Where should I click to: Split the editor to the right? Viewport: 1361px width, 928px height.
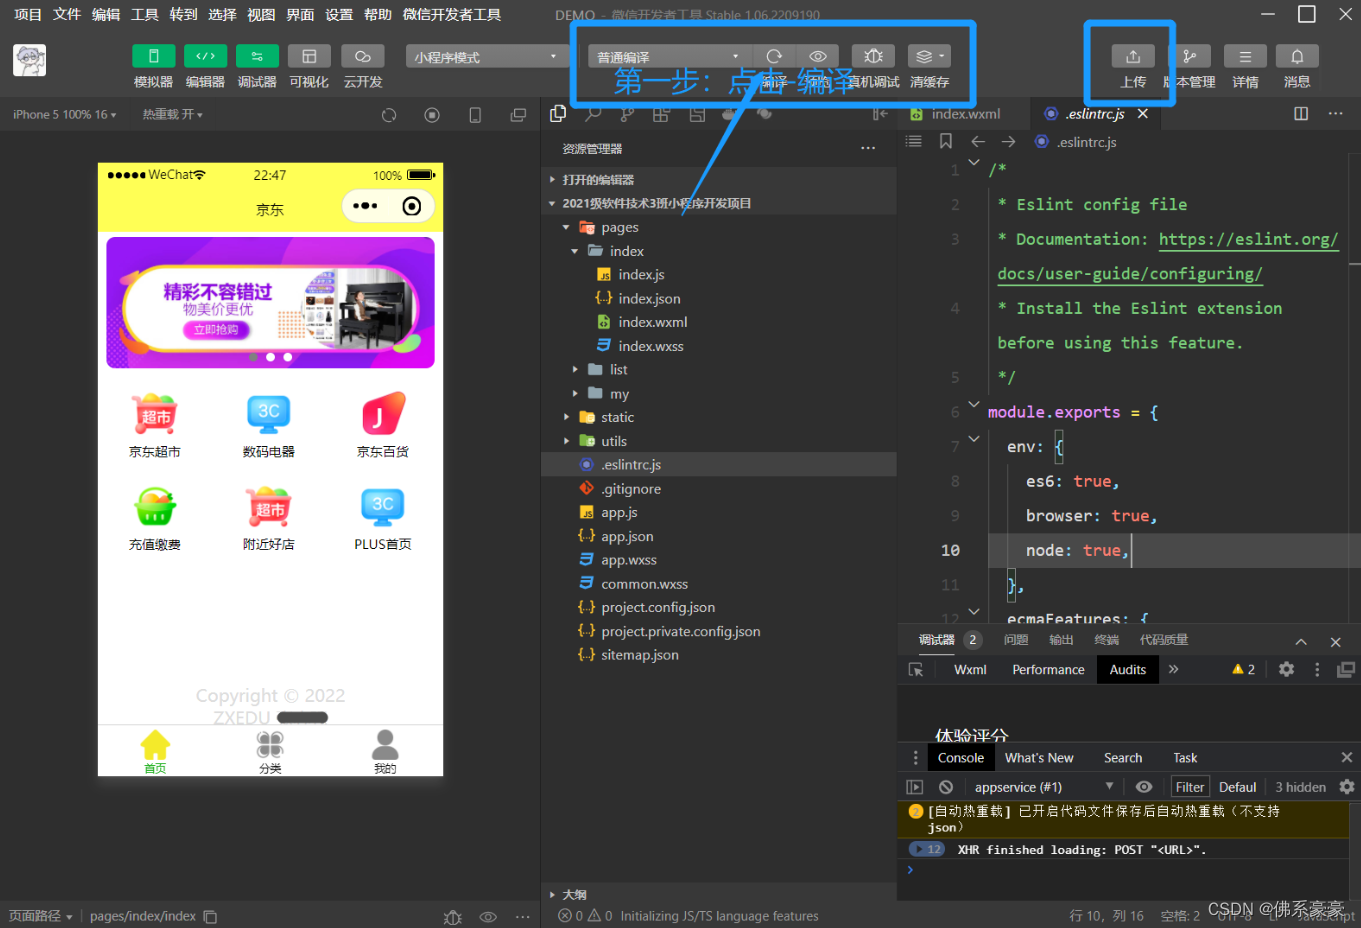(1301, 114)
